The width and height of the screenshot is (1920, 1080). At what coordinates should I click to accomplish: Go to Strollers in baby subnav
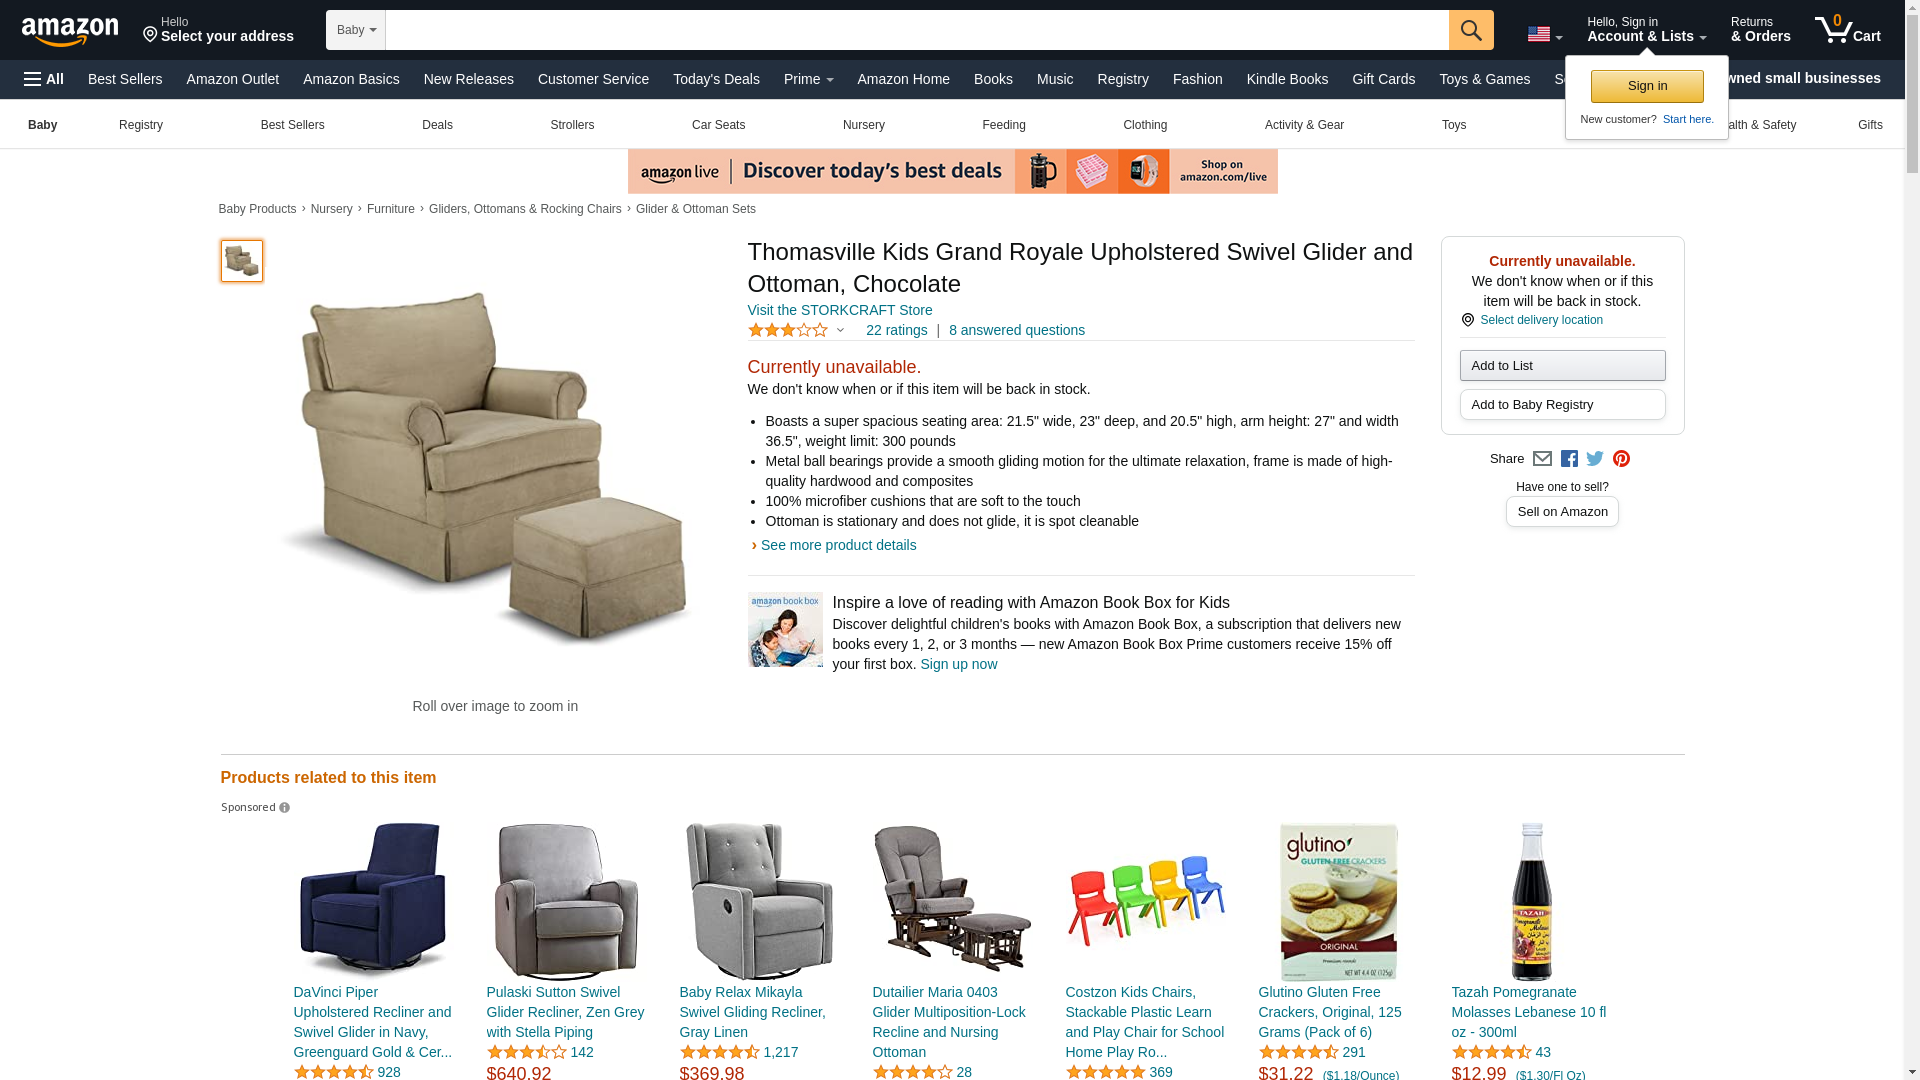(x=572, y=125)
